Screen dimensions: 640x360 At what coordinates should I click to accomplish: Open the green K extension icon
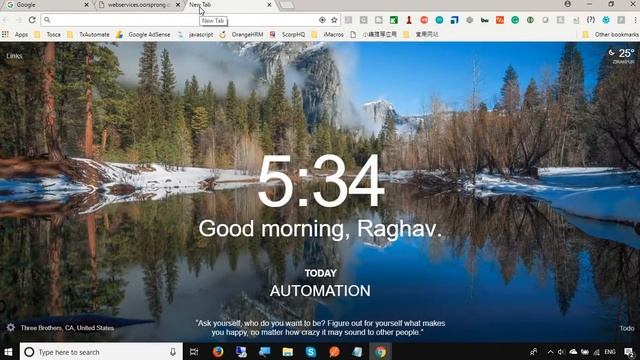click(394, 20)
